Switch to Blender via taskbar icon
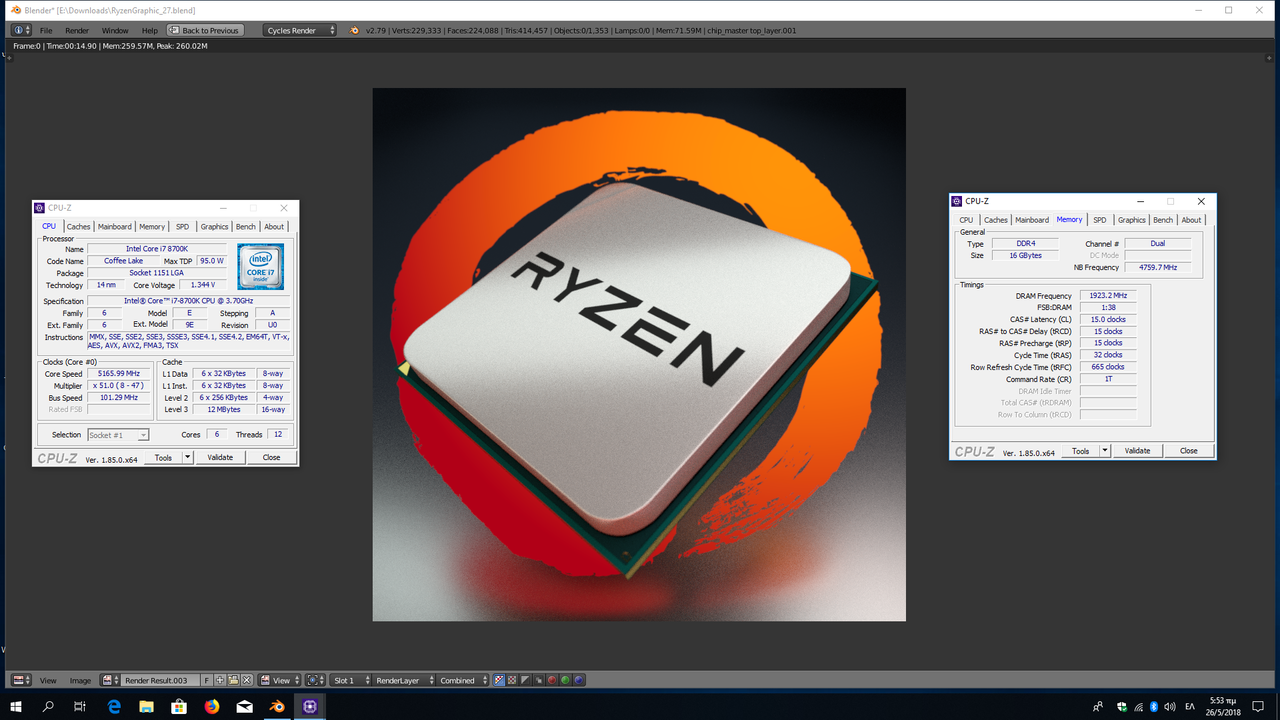Screen dimensions: 1280x720 277,706
